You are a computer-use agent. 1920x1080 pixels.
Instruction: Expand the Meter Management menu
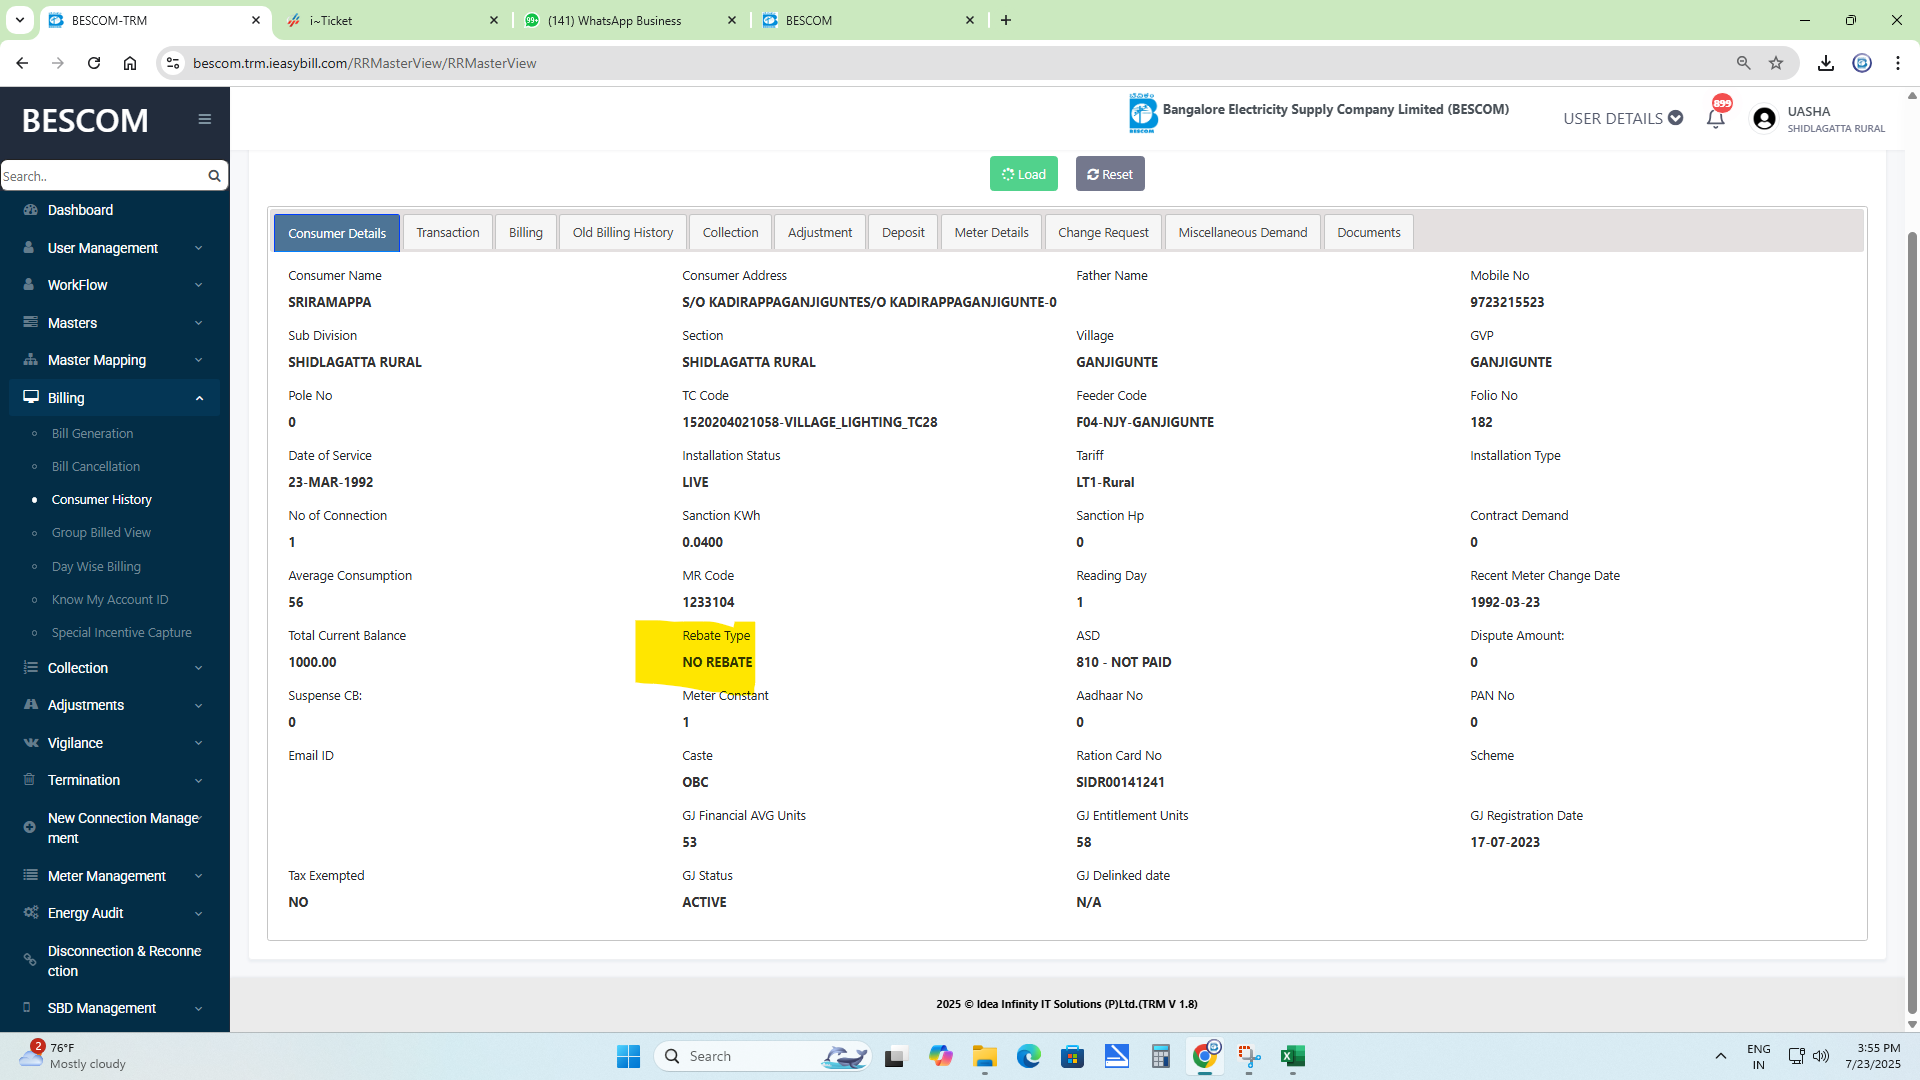tap(114, 876)
